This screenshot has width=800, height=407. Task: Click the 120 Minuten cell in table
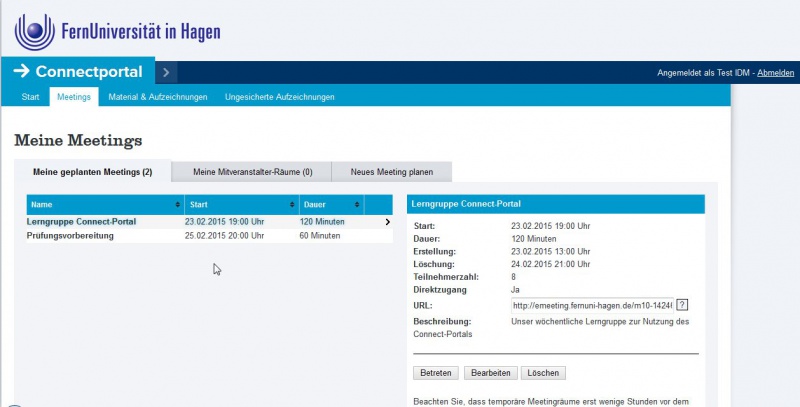[x=322, y=222]
